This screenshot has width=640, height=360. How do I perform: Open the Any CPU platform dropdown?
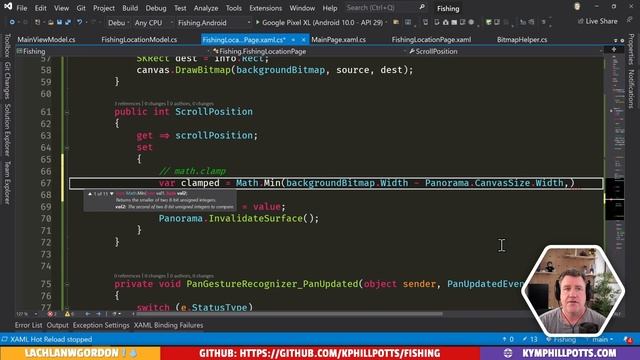click(153, 23)
